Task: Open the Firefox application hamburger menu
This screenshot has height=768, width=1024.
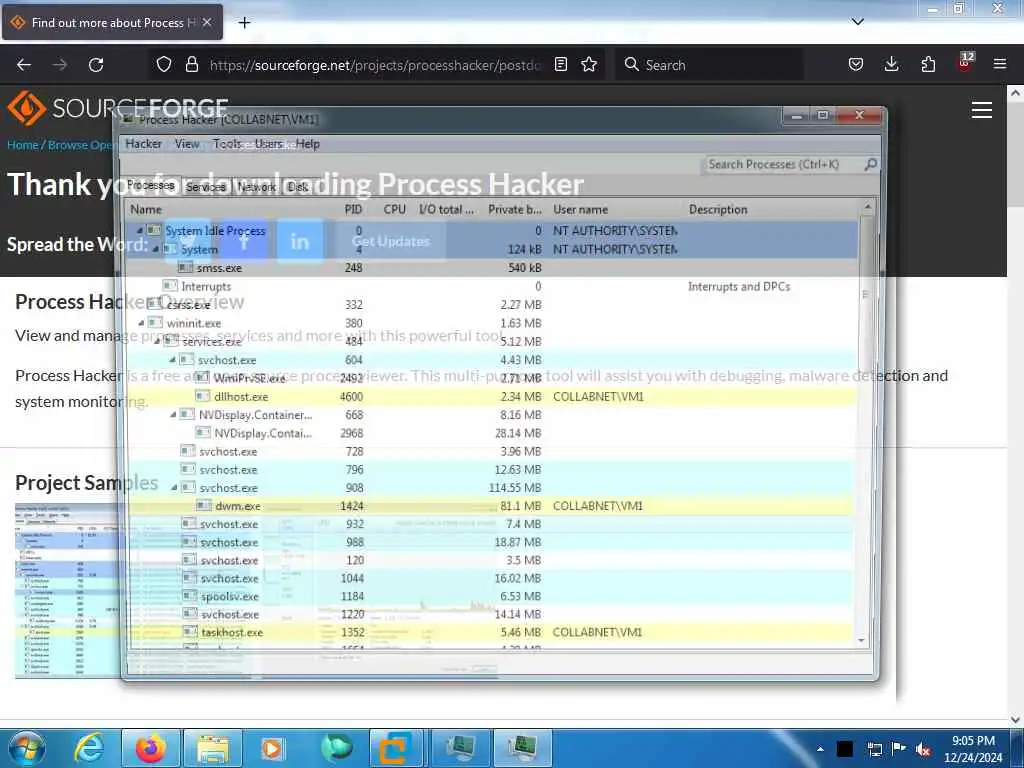Action: [x=1000, y=65]
